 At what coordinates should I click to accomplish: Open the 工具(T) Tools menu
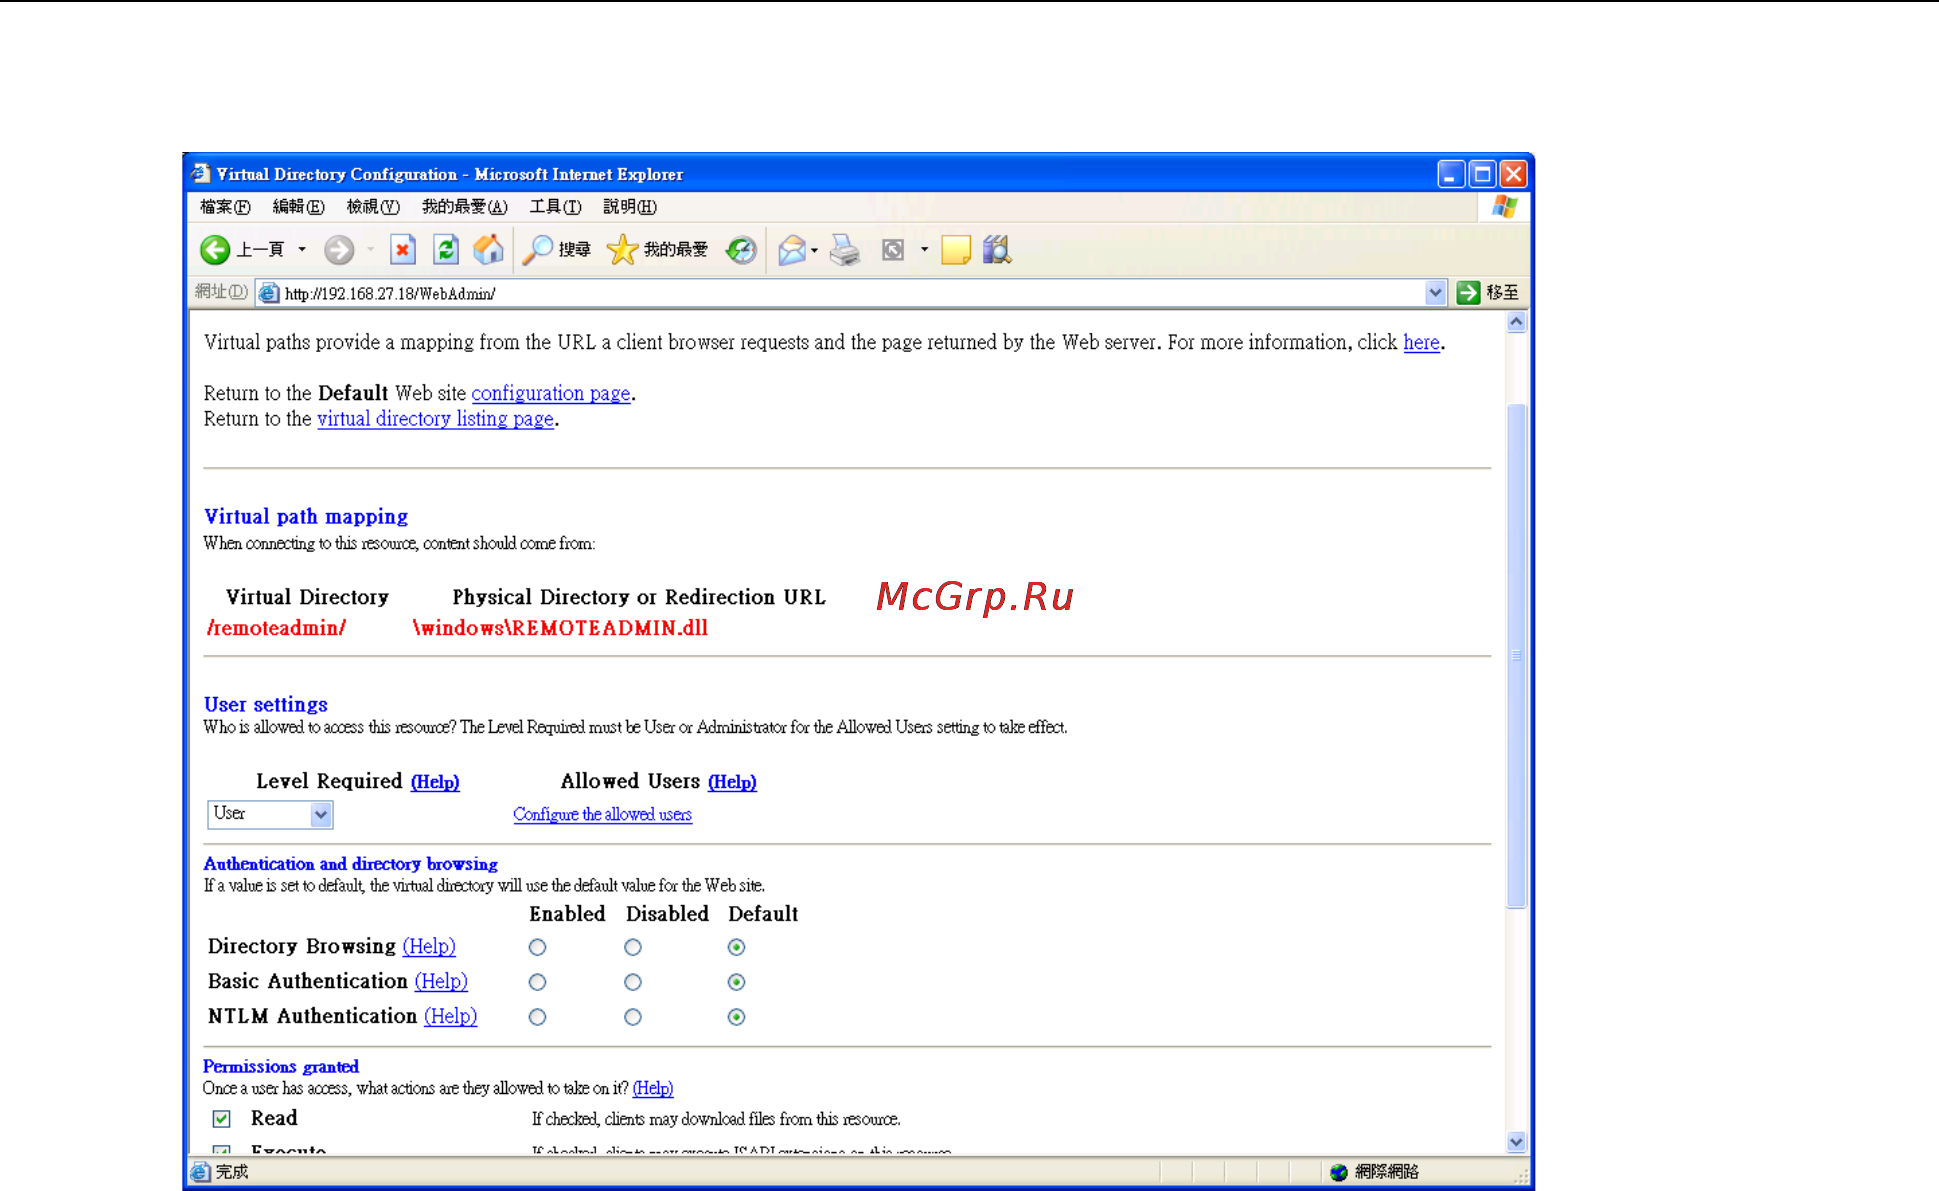coord(555,207)
